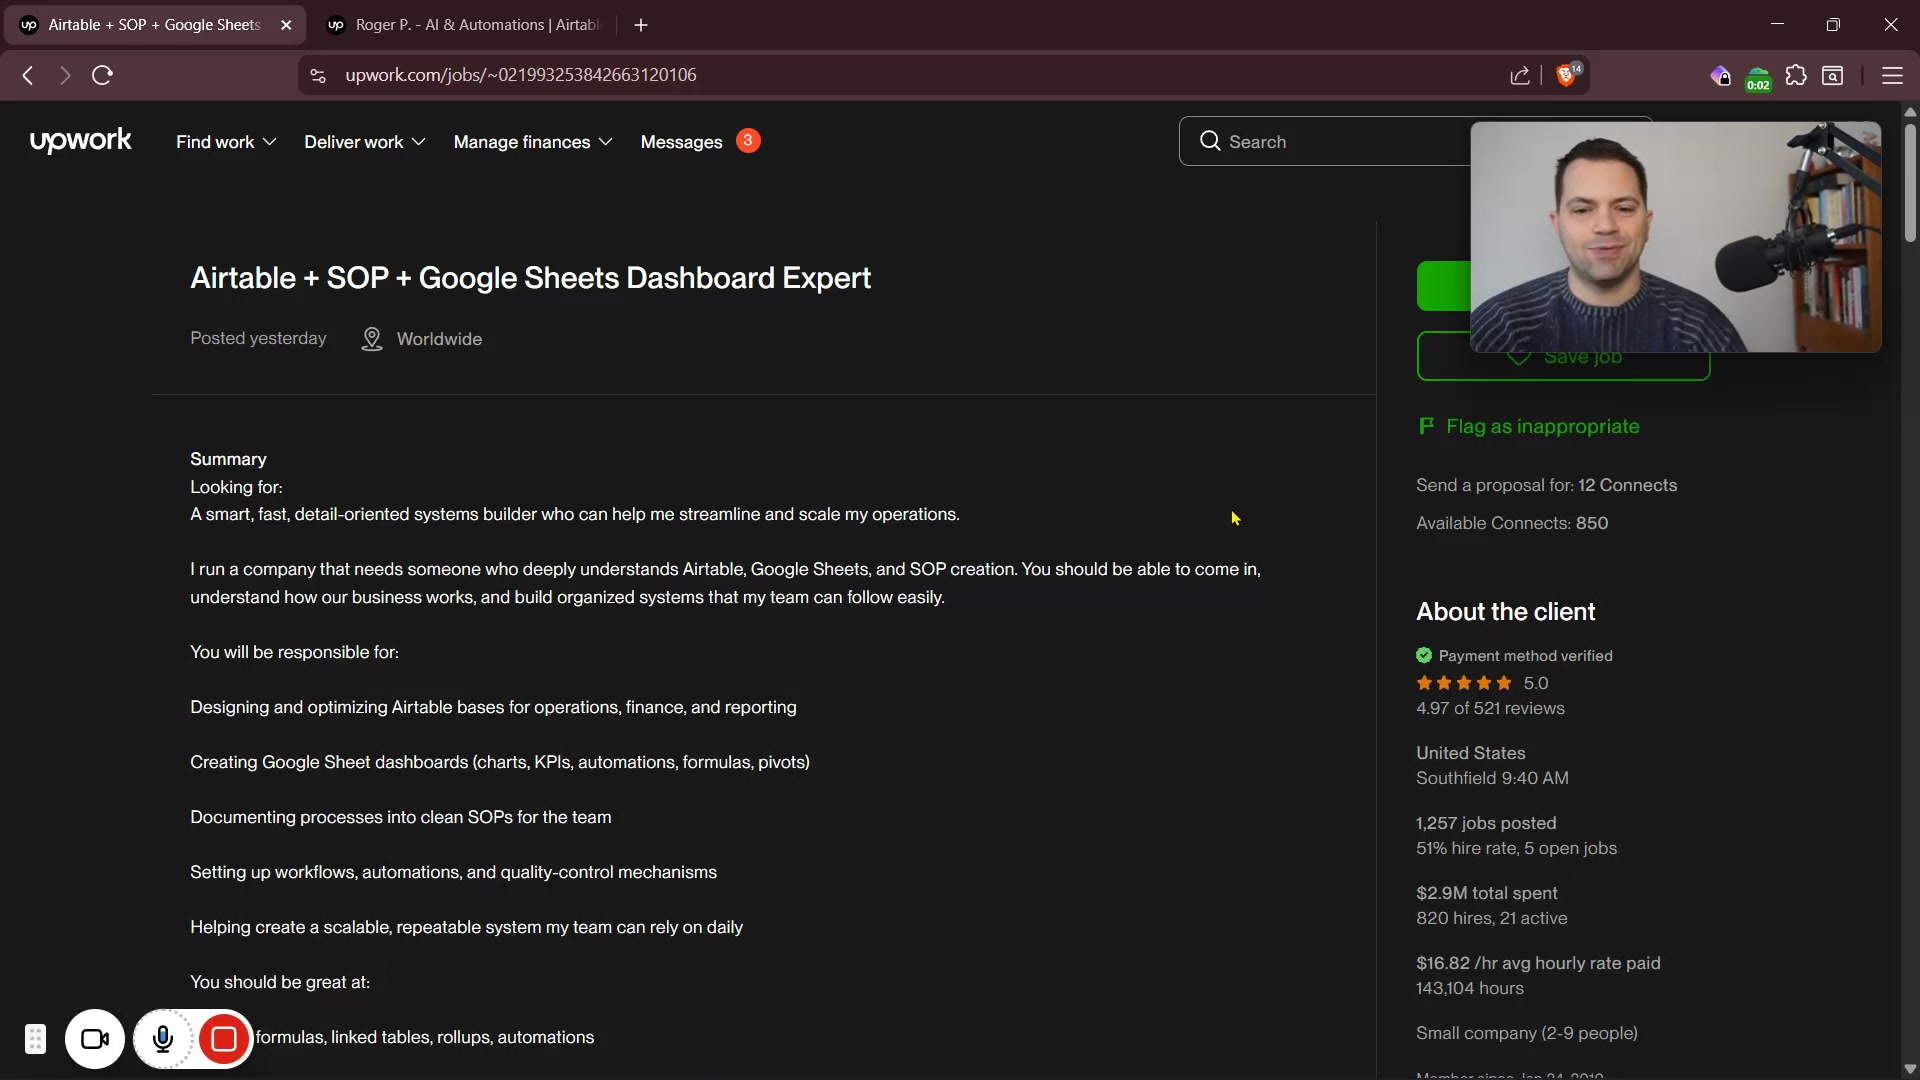
Task: Expand the Manage finances dropdown
Action: tap(532, 142)
